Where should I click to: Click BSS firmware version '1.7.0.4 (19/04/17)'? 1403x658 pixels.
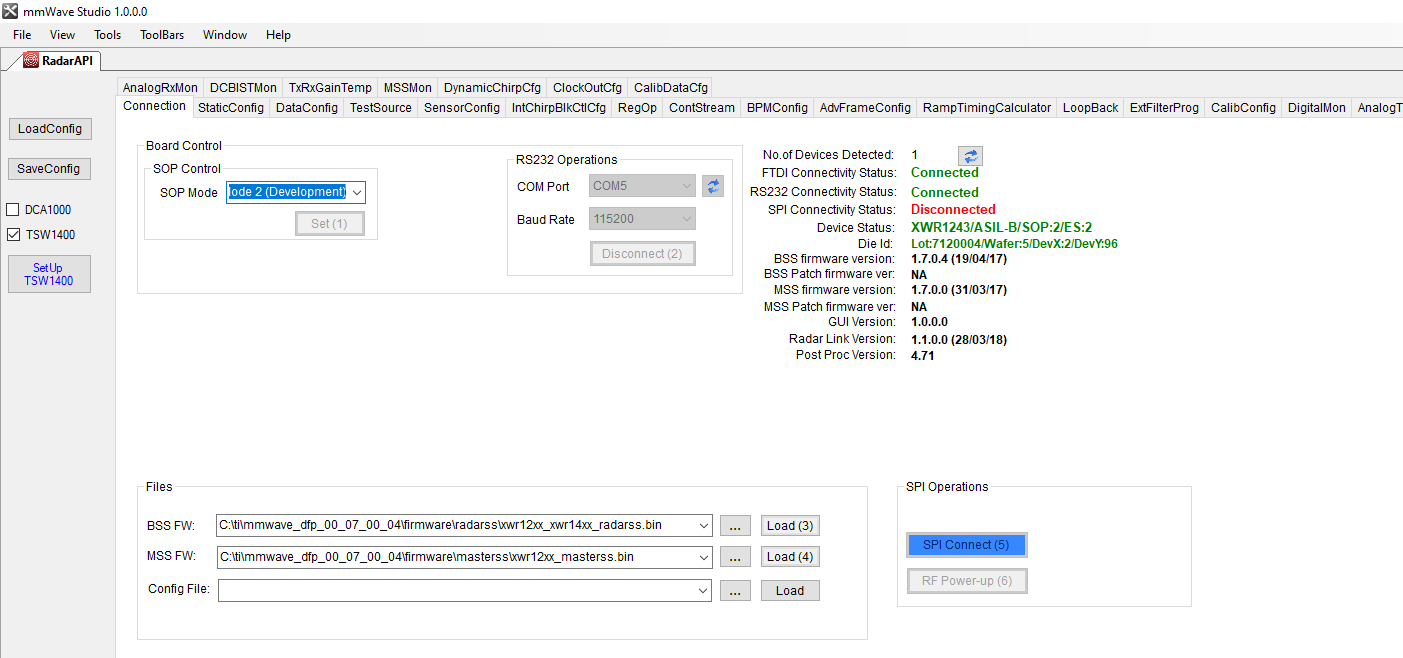coord(959,259)
